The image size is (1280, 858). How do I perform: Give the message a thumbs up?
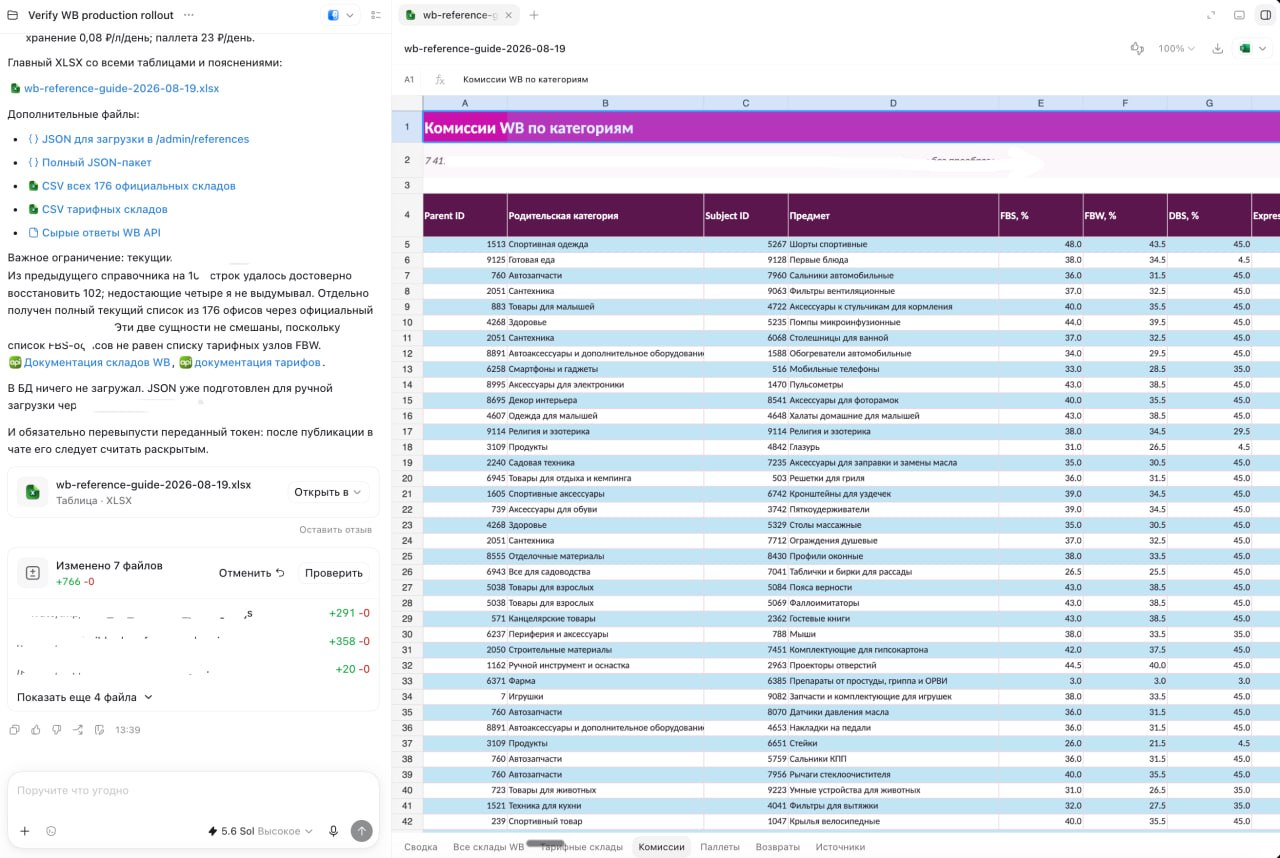tap(36, 730)
